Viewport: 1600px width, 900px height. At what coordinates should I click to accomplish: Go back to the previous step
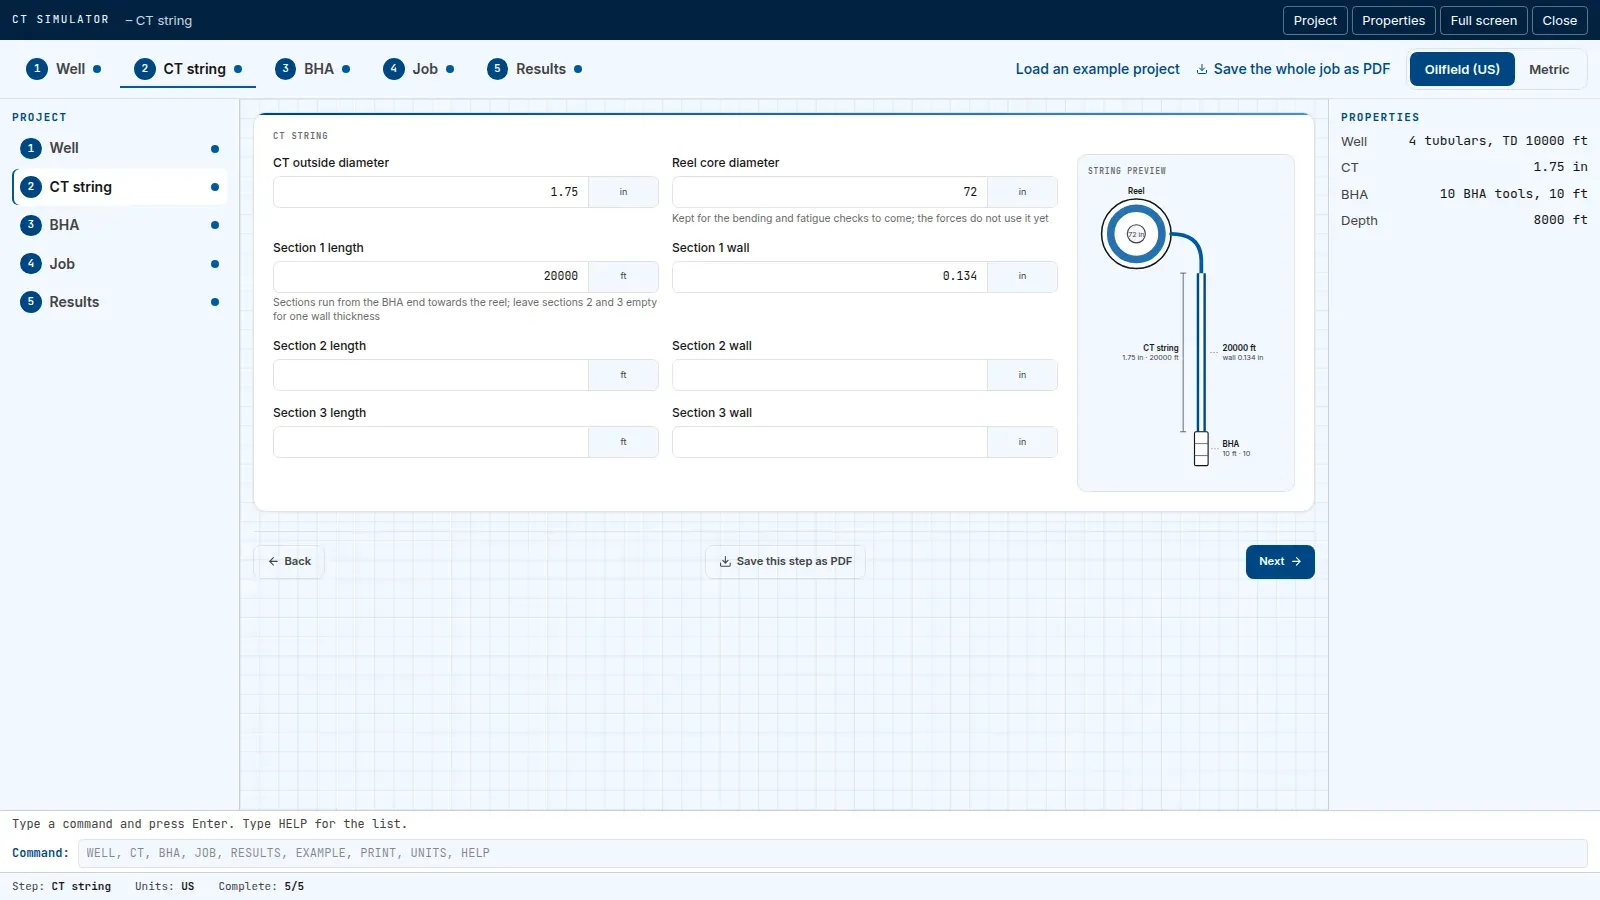click(x=289, y=562)
